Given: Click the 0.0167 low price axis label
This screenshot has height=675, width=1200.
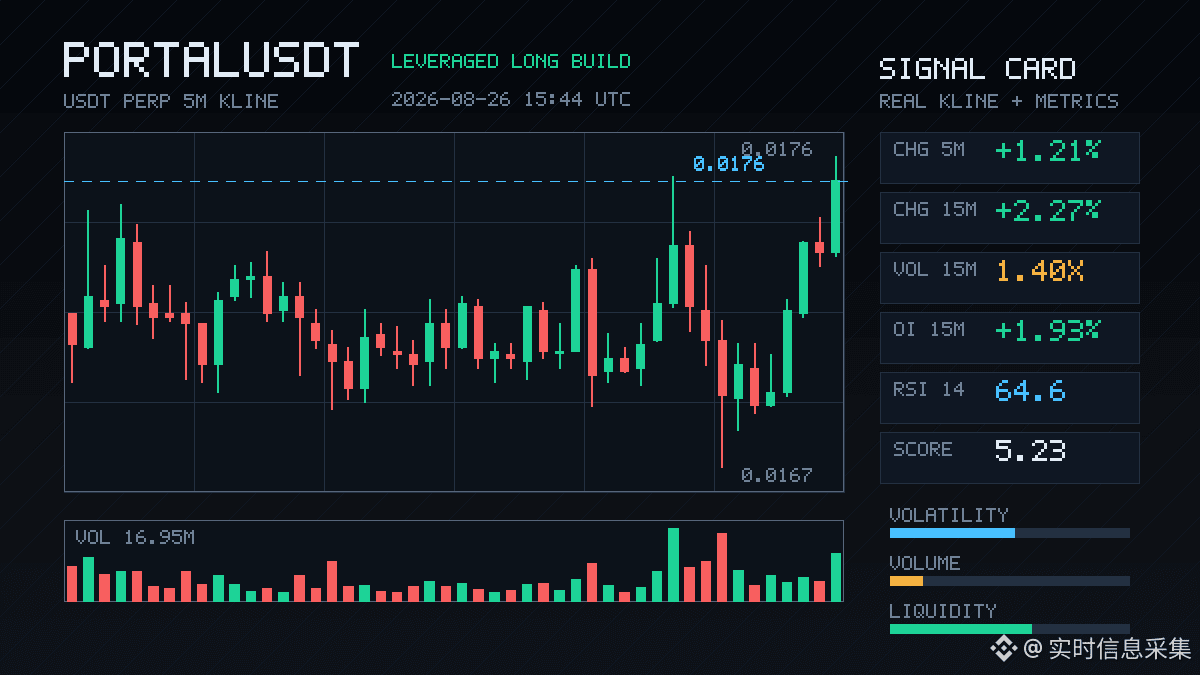Looking at the screenshot, I should coord(777,475).
